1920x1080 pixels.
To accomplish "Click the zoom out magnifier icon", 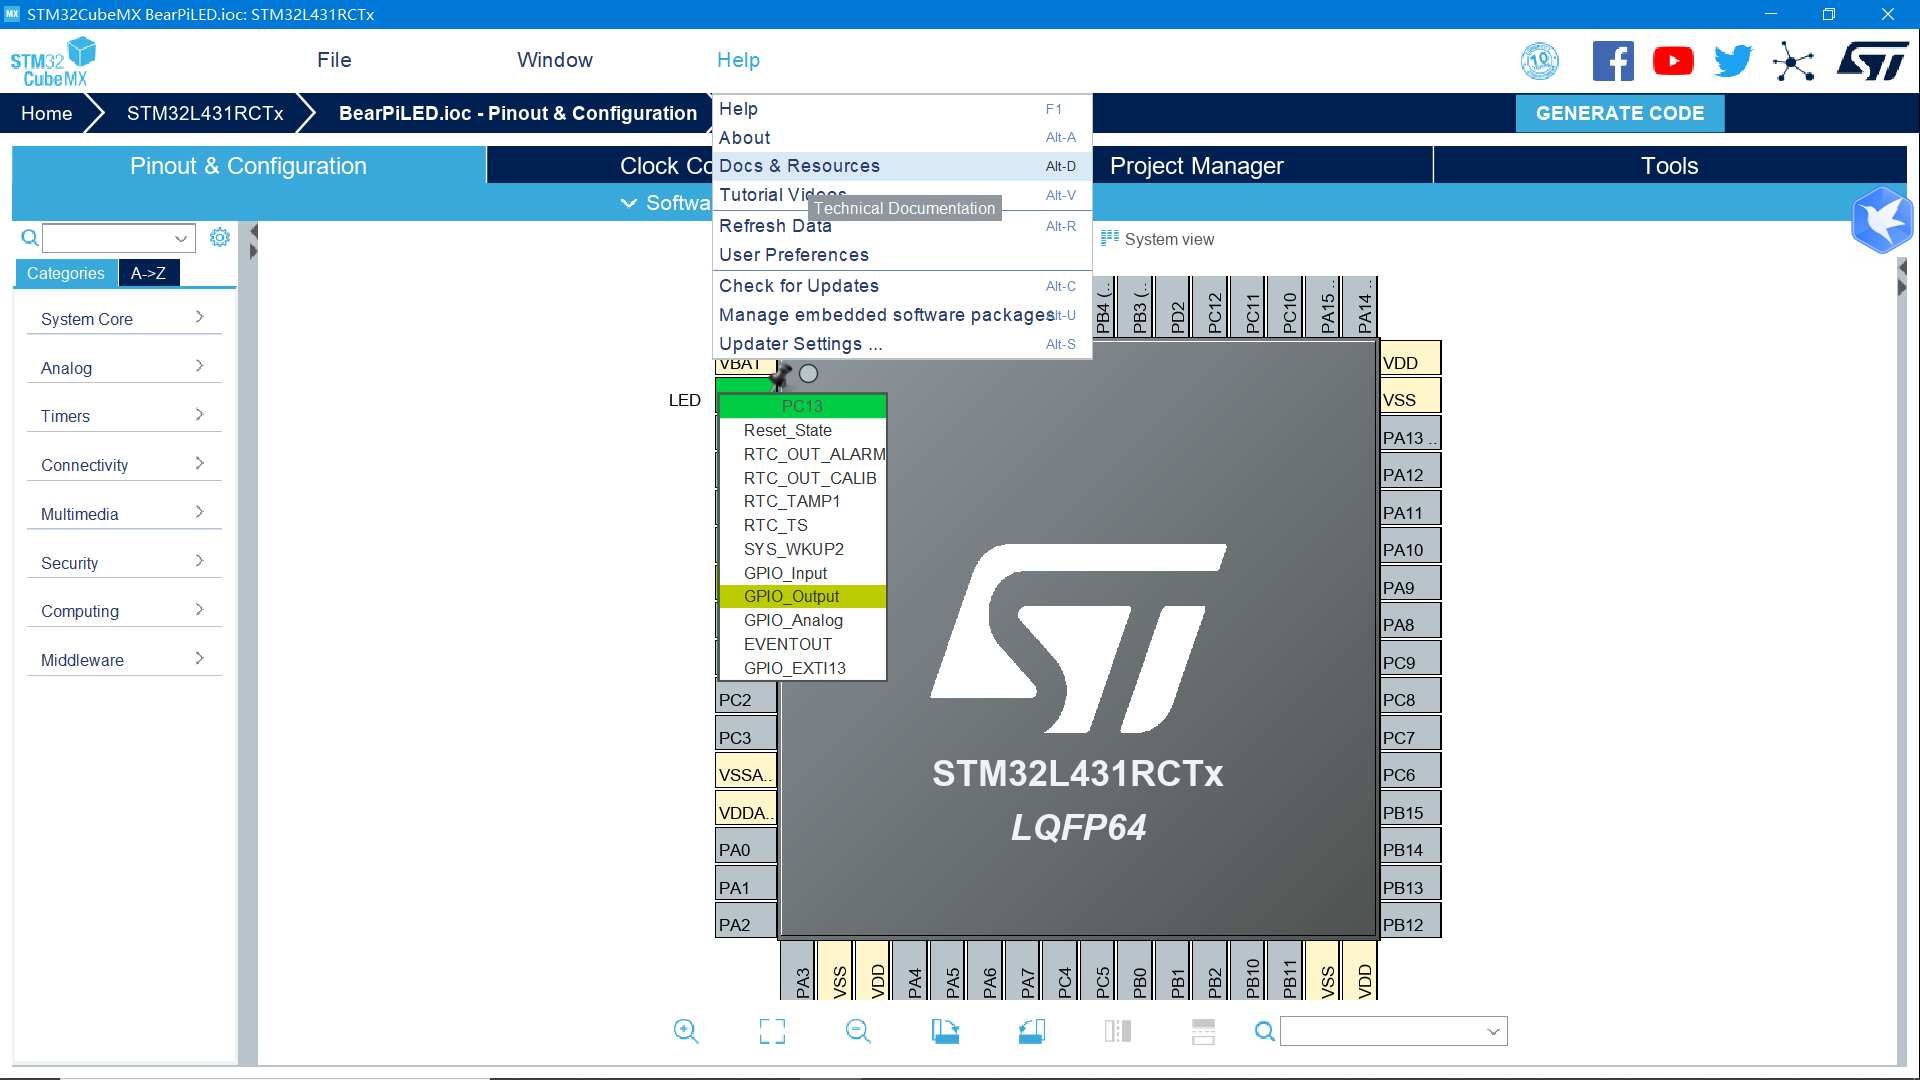I will pyautogui.click(x=858, y=1031).
